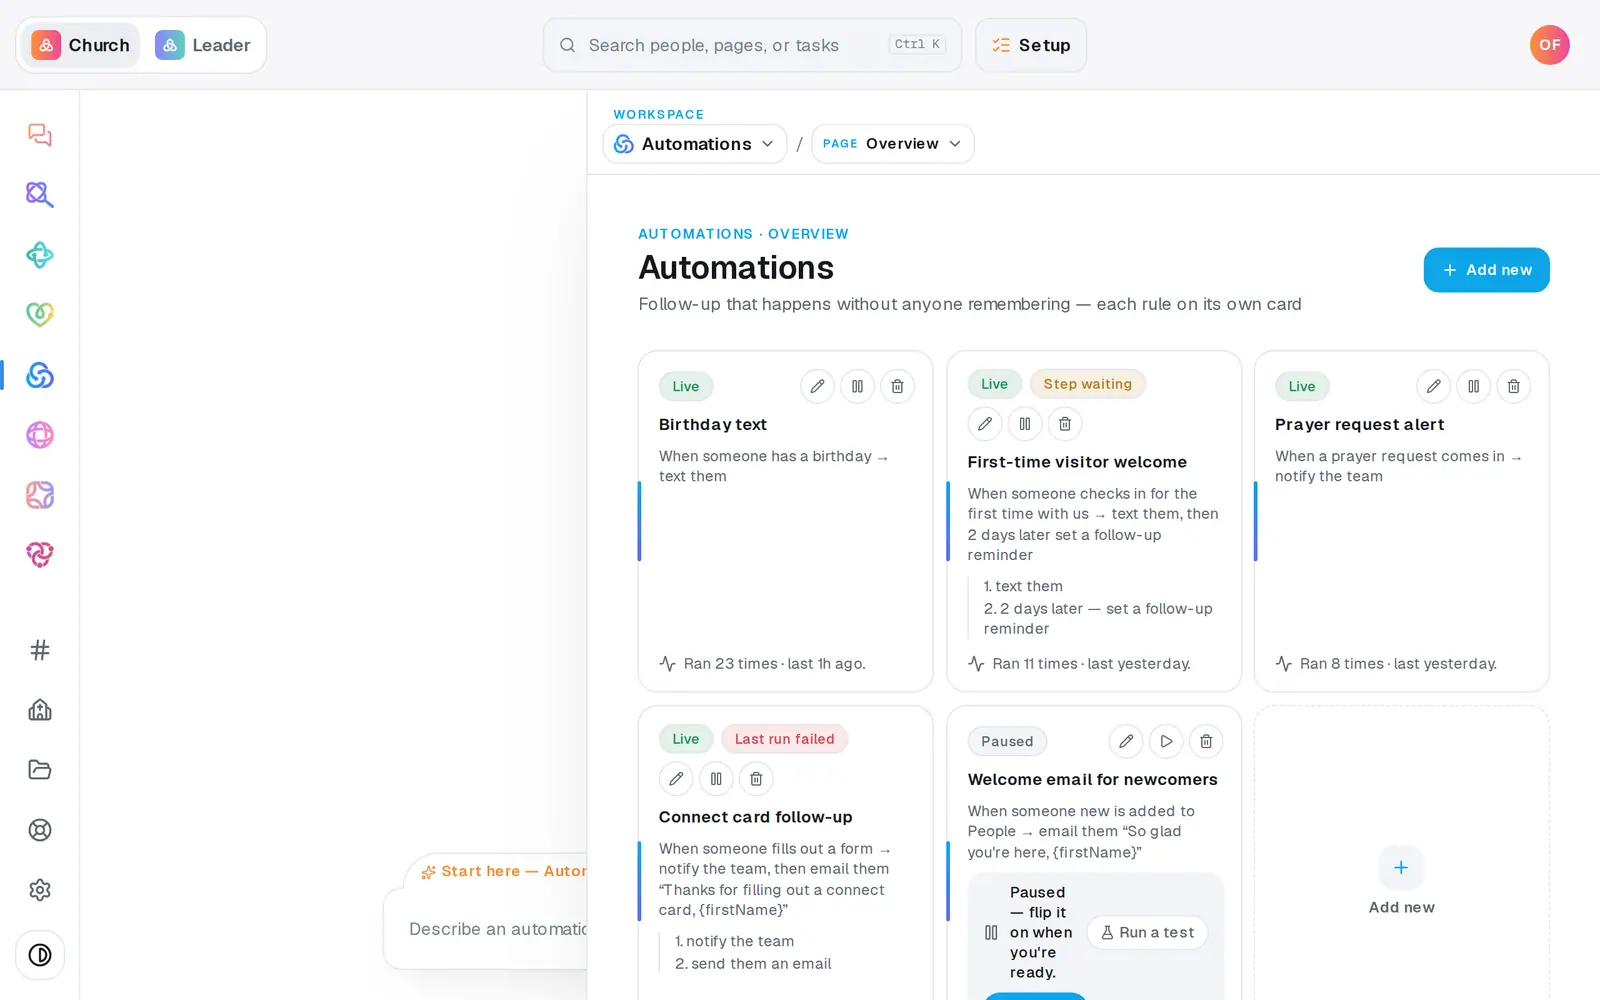Open the purple globe sidebar icon
1600x1000 pixels.
click(40, 435)
